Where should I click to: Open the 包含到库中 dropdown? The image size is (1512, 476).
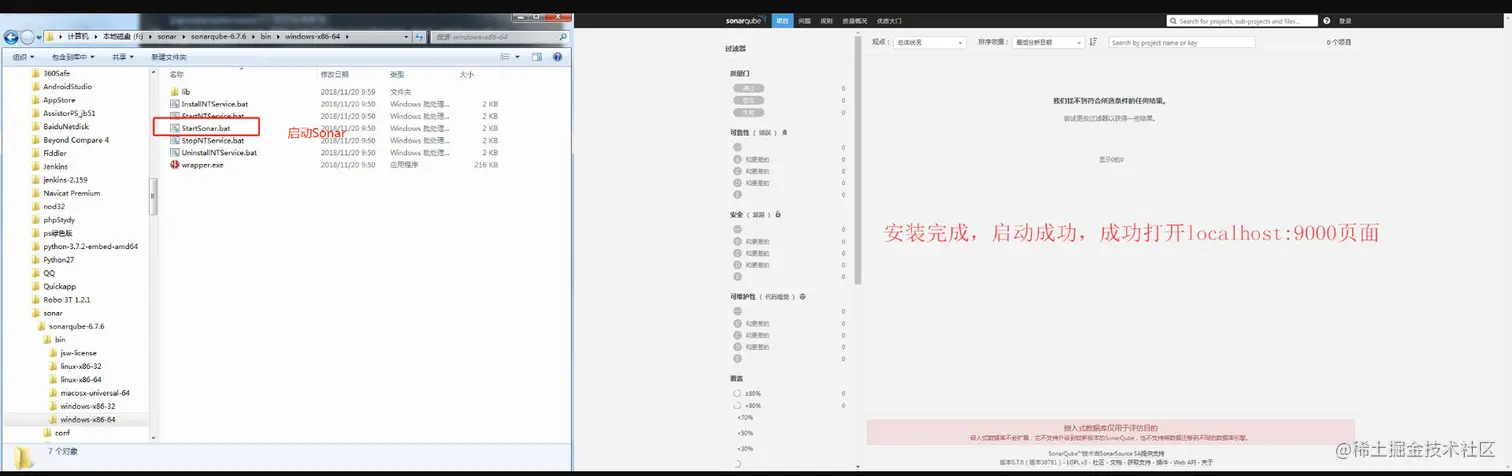(x=72, y=57)
